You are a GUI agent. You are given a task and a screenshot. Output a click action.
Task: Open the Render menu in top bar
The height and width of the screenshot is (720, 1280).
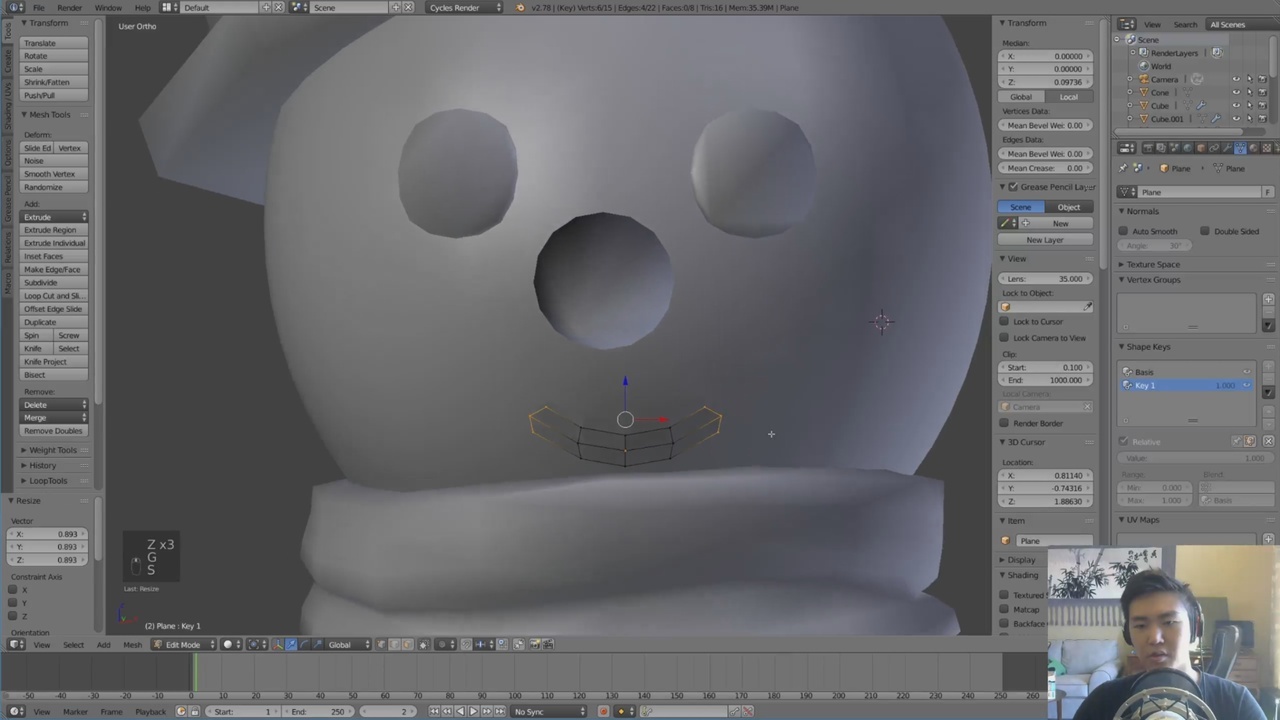coord(69,8)
